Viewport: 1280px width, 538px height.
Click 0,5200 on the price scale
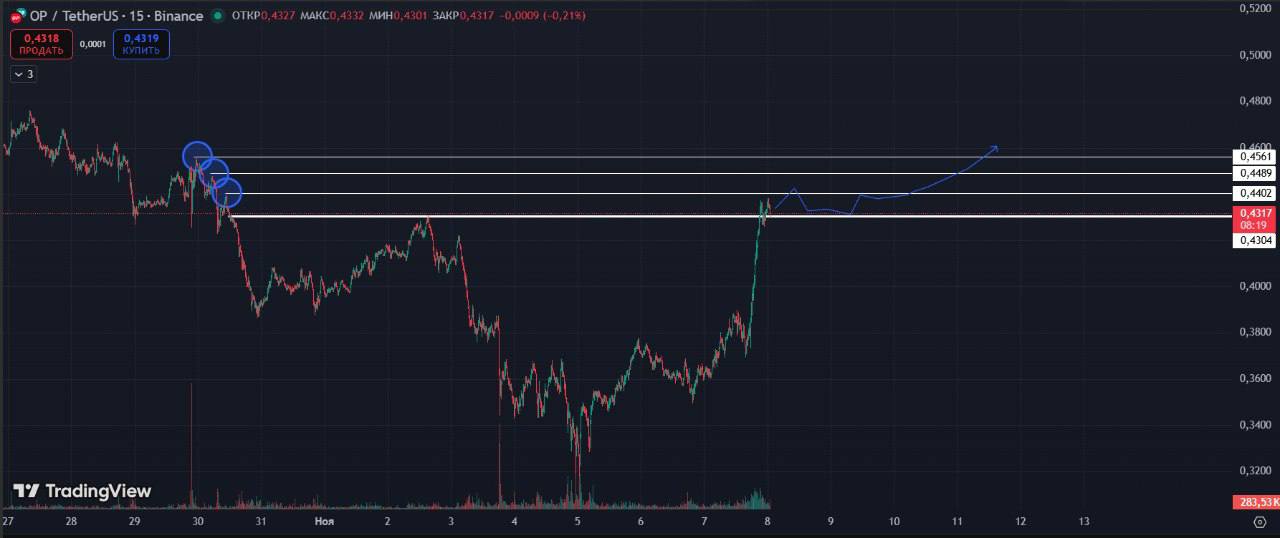(x=1256, y=8)
